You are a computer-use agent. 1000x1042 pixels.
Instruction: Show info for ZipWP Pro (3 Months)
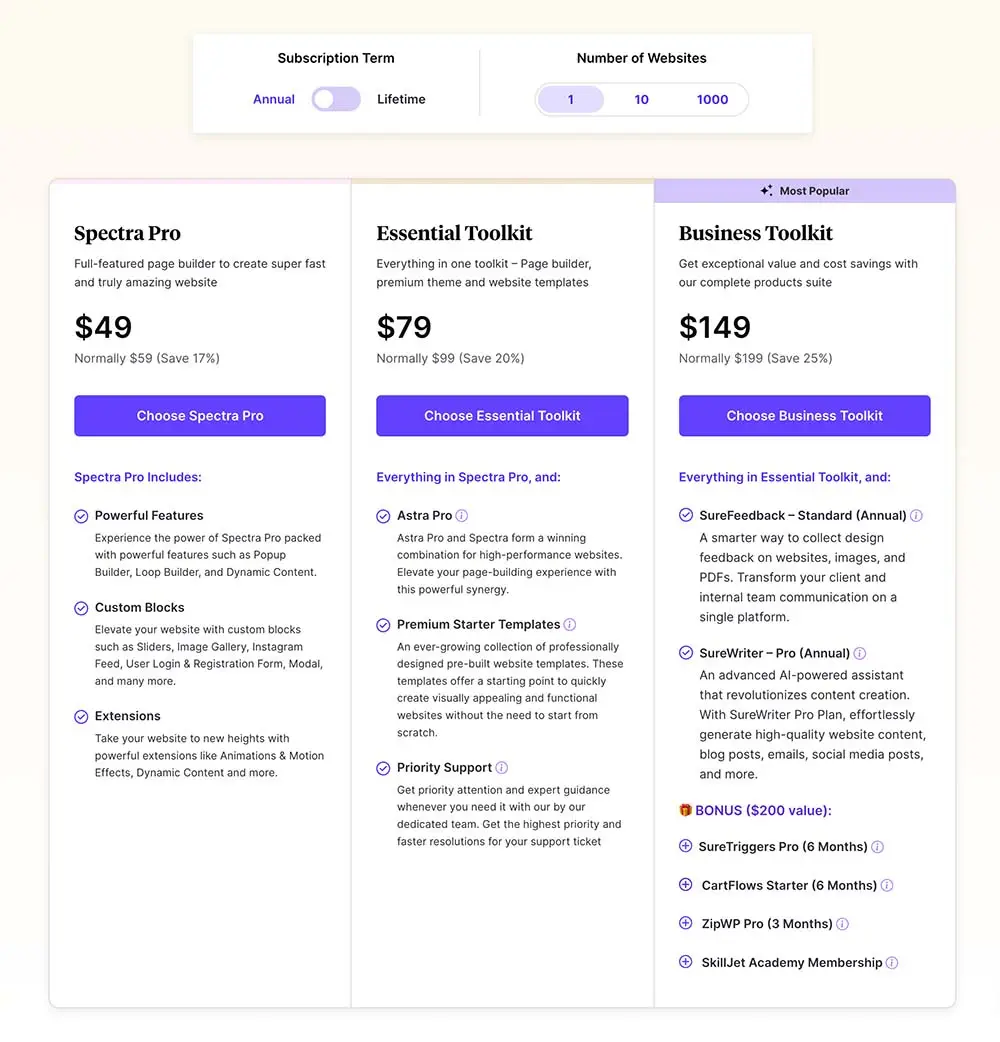[x=843, y=924]
